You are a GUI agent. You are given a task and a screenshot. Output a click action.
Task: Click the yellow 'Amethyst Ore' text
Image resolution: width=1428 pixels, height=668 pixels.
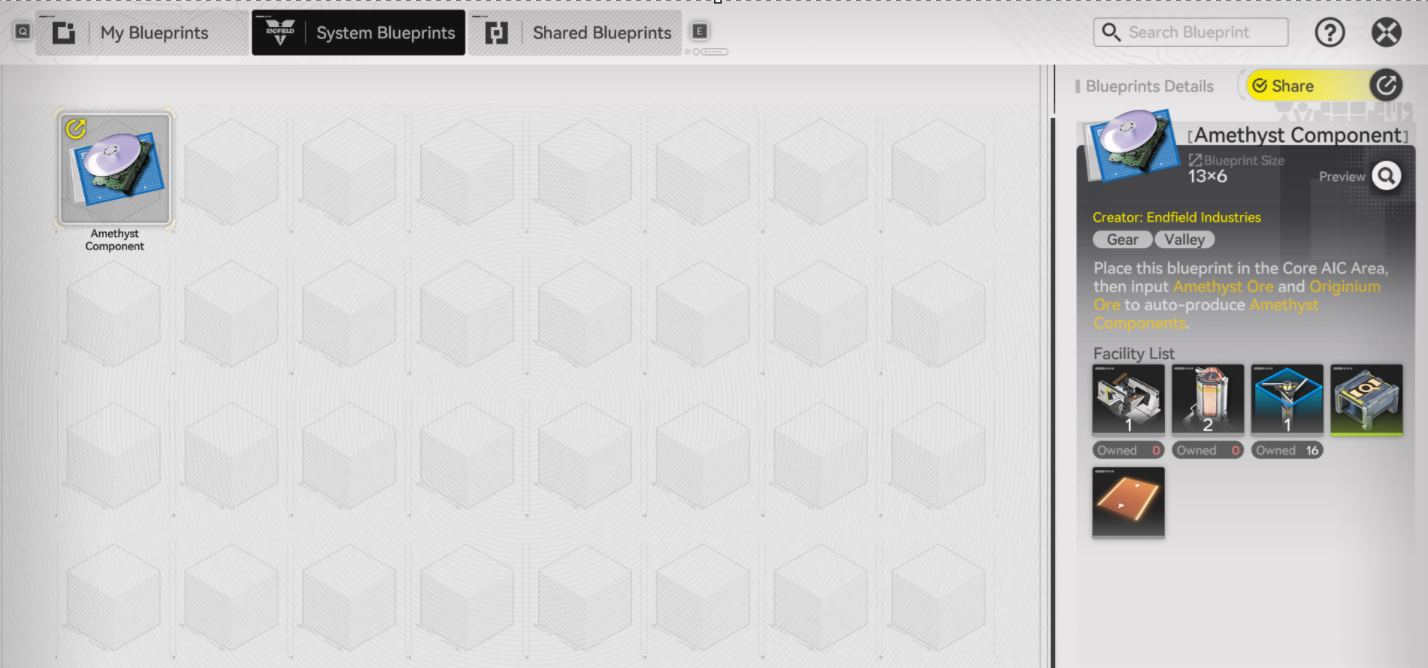coord(1224,287)
